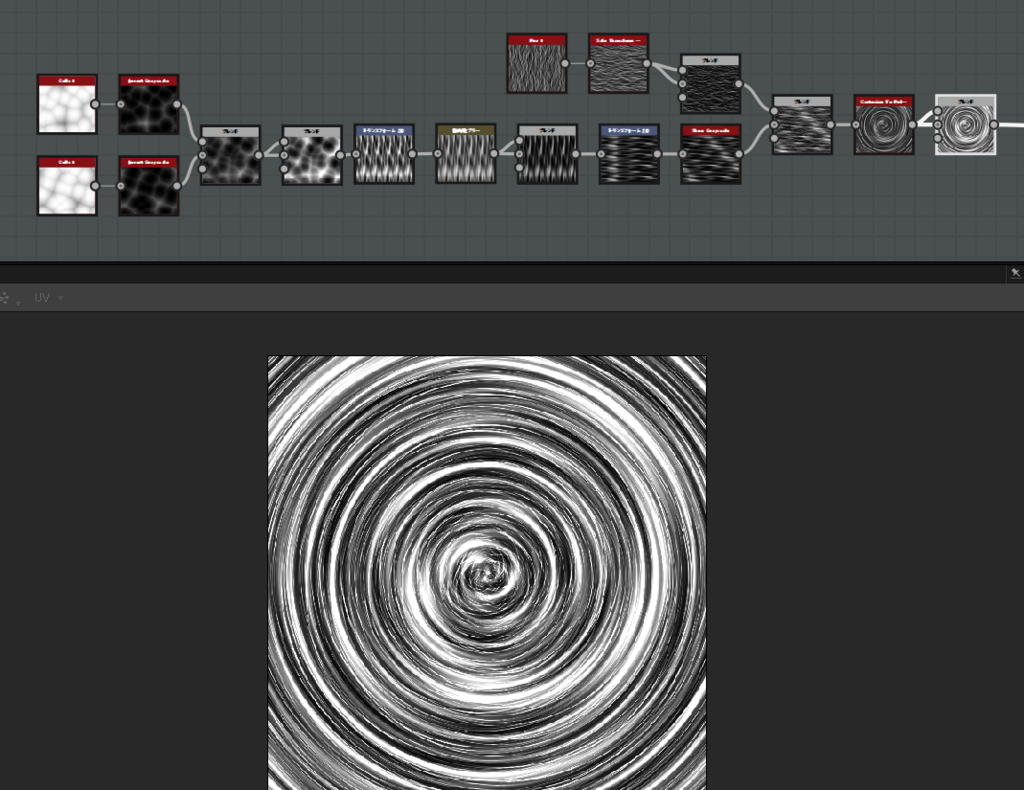Select the upper Cells 1 node
Screen dimensions: 1024x790
point(67,104)
